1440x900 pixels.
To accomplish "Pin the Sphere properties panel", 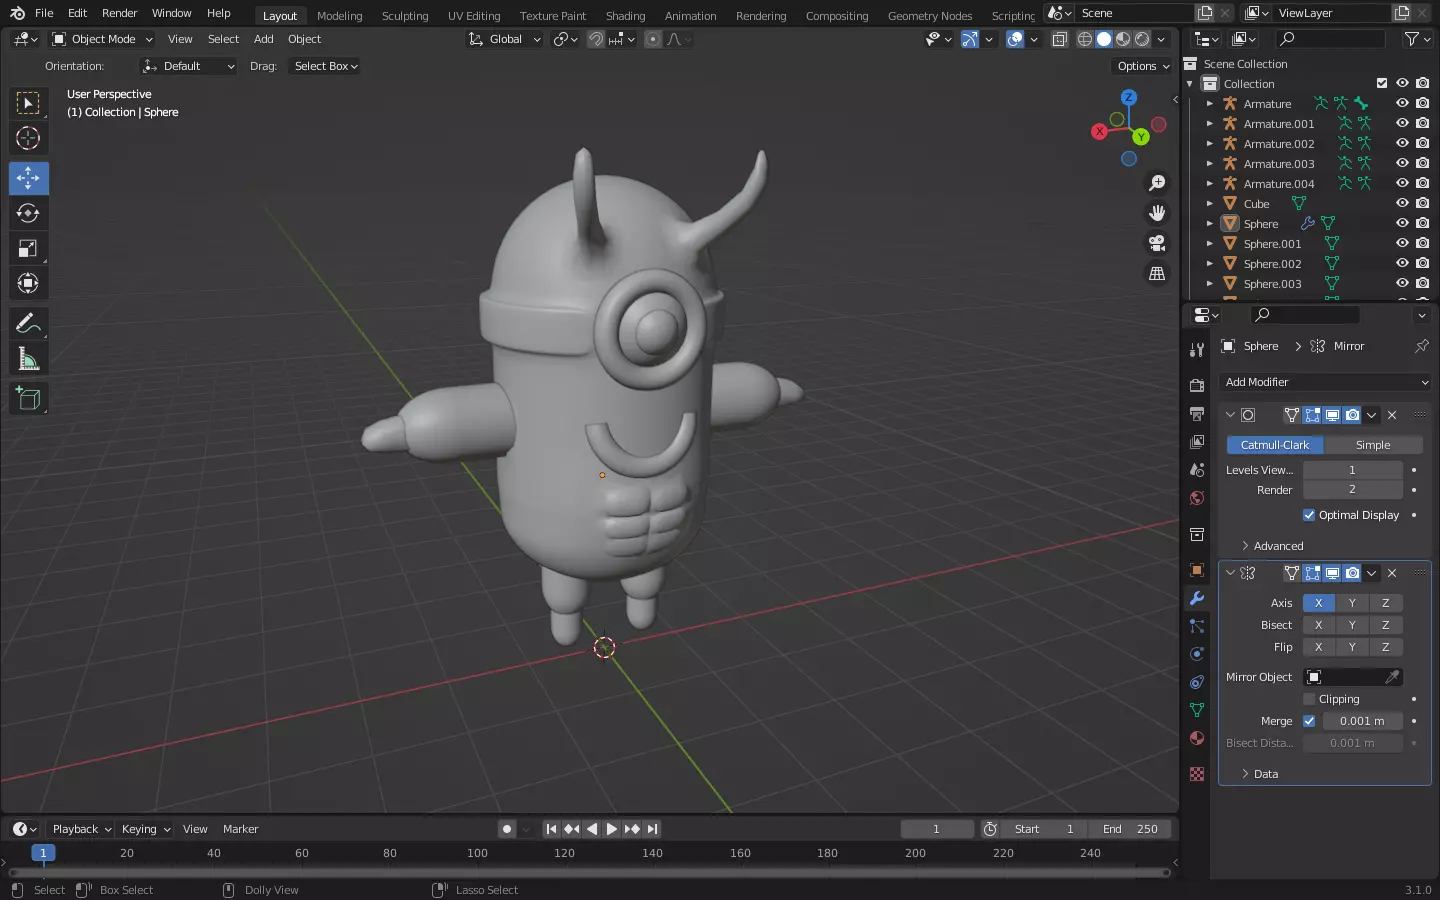I will pos(1421,346).
